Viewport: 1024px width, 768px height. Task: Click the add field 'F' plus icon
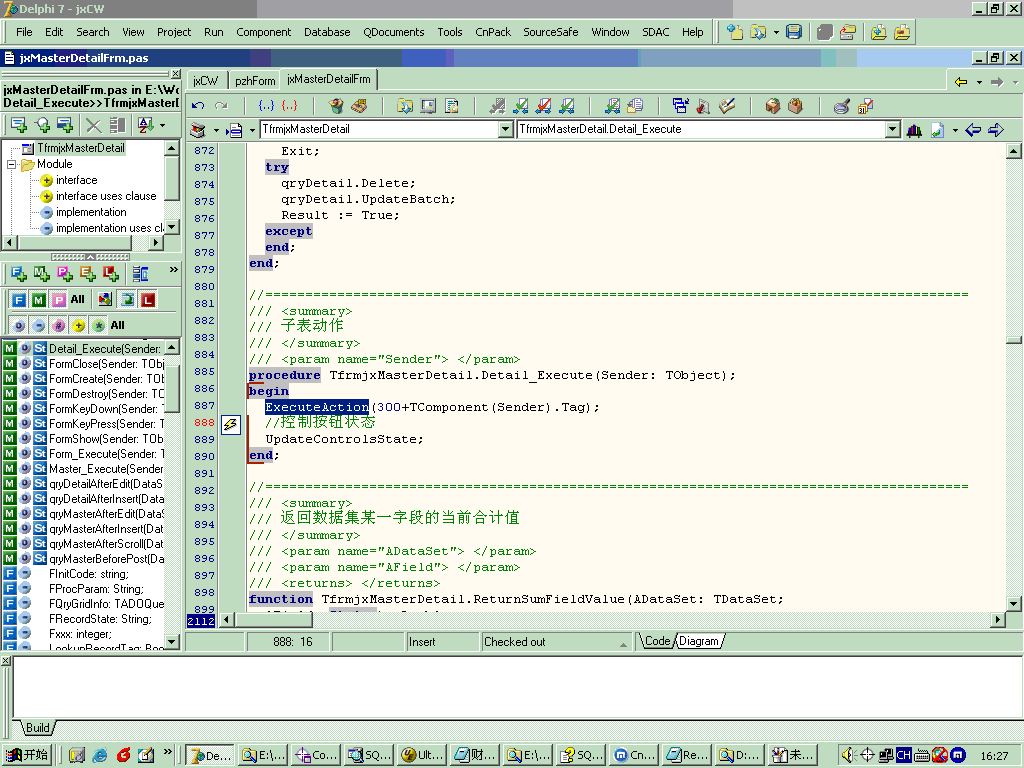(x=19, y=273)
